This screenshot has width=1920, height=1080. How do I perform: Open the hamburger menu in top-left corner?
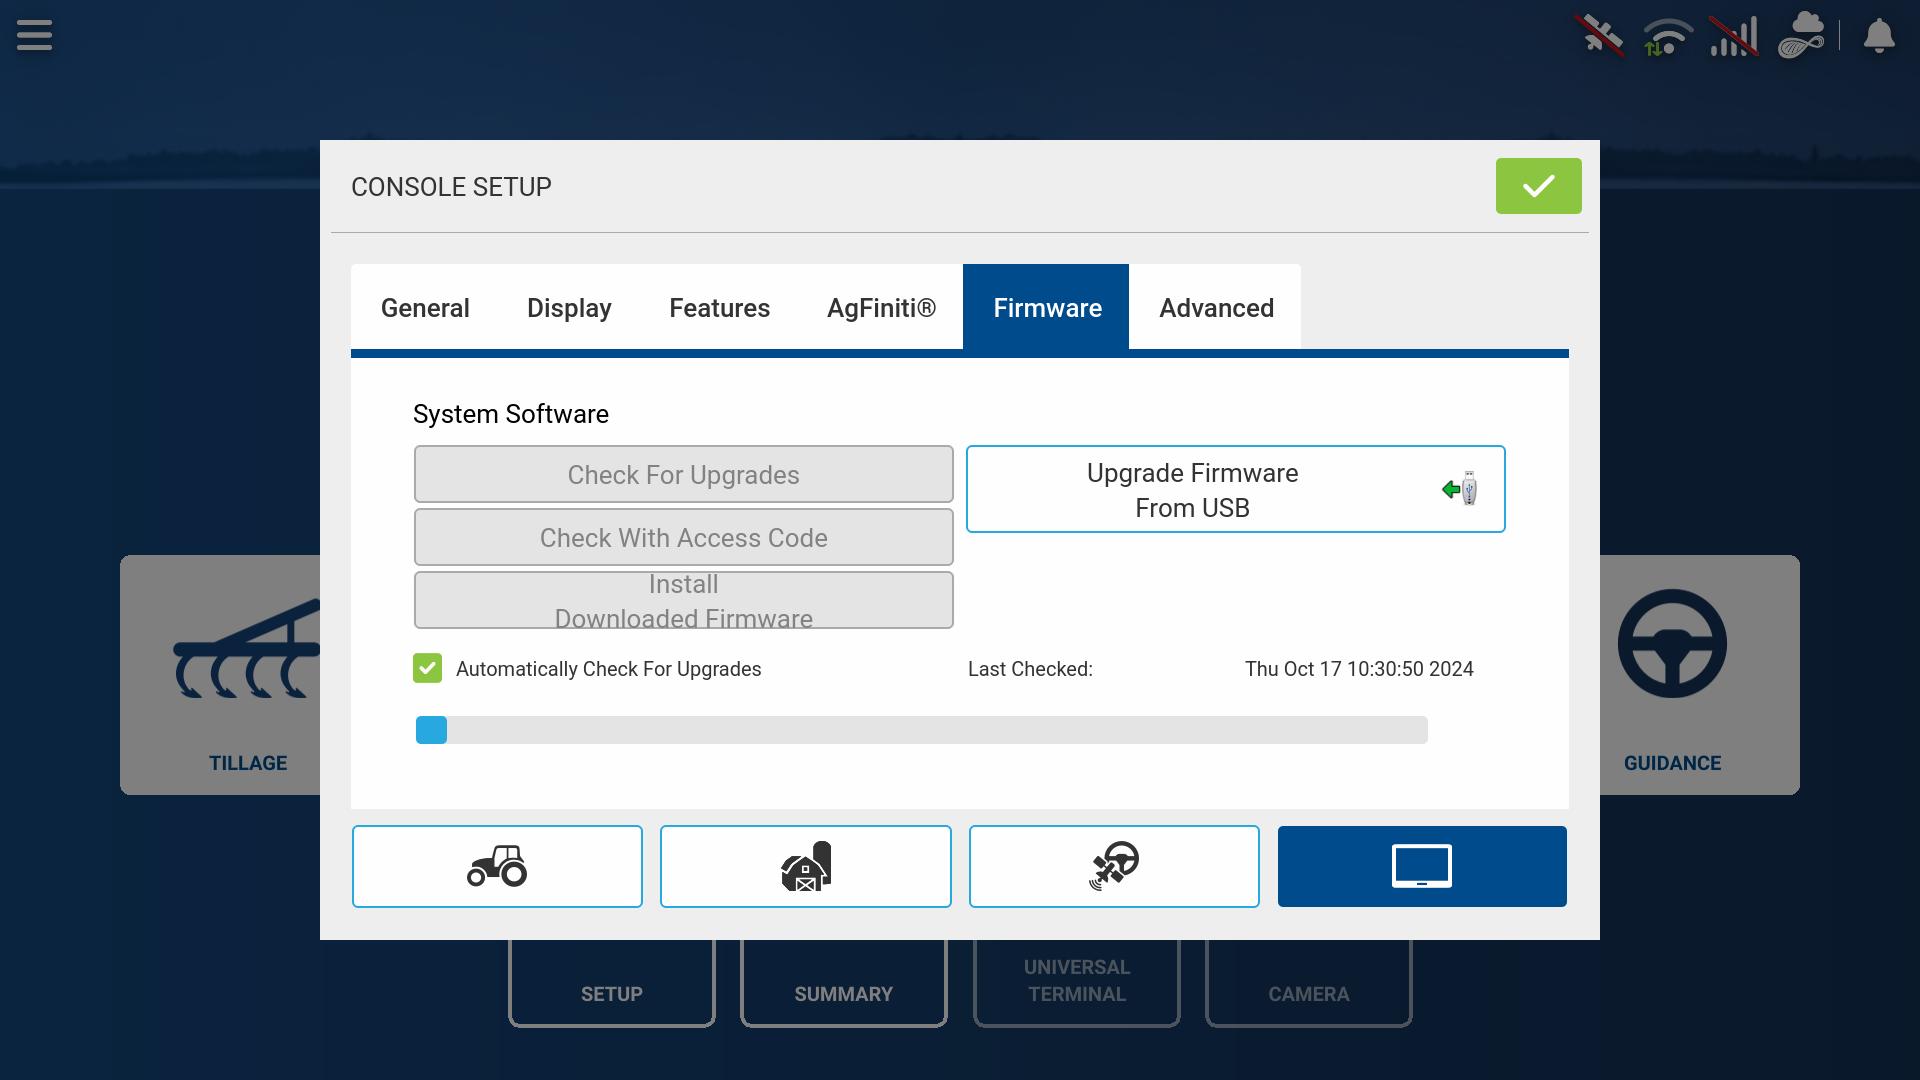(x=34, y=34)
